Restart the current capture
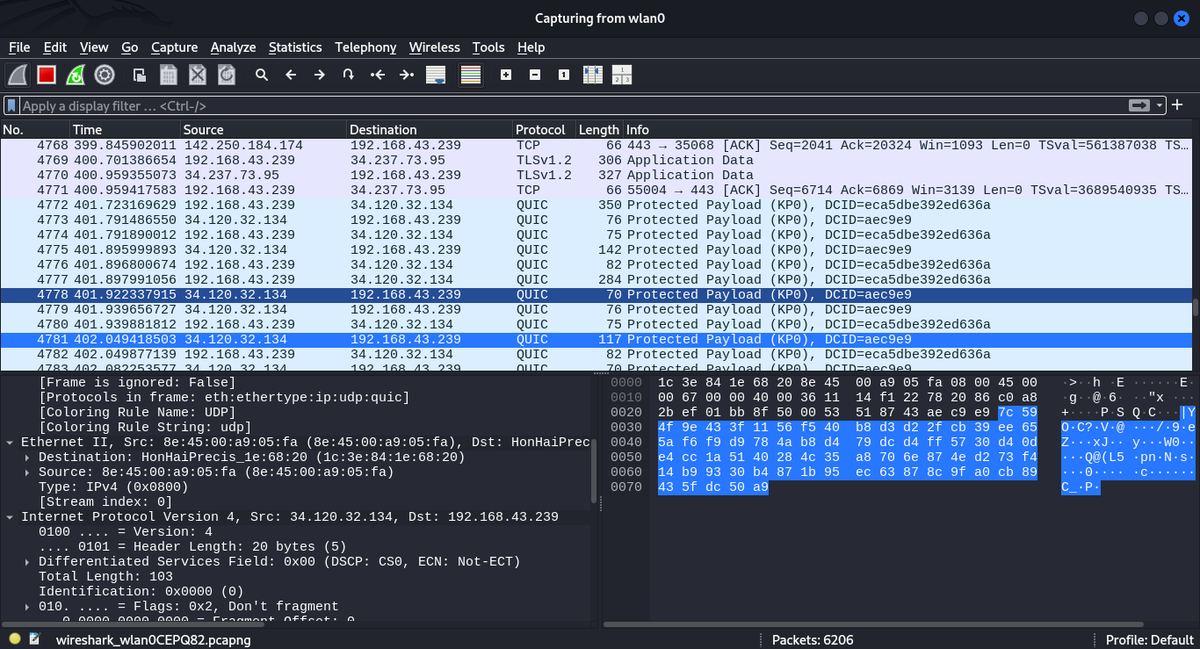 75,75
